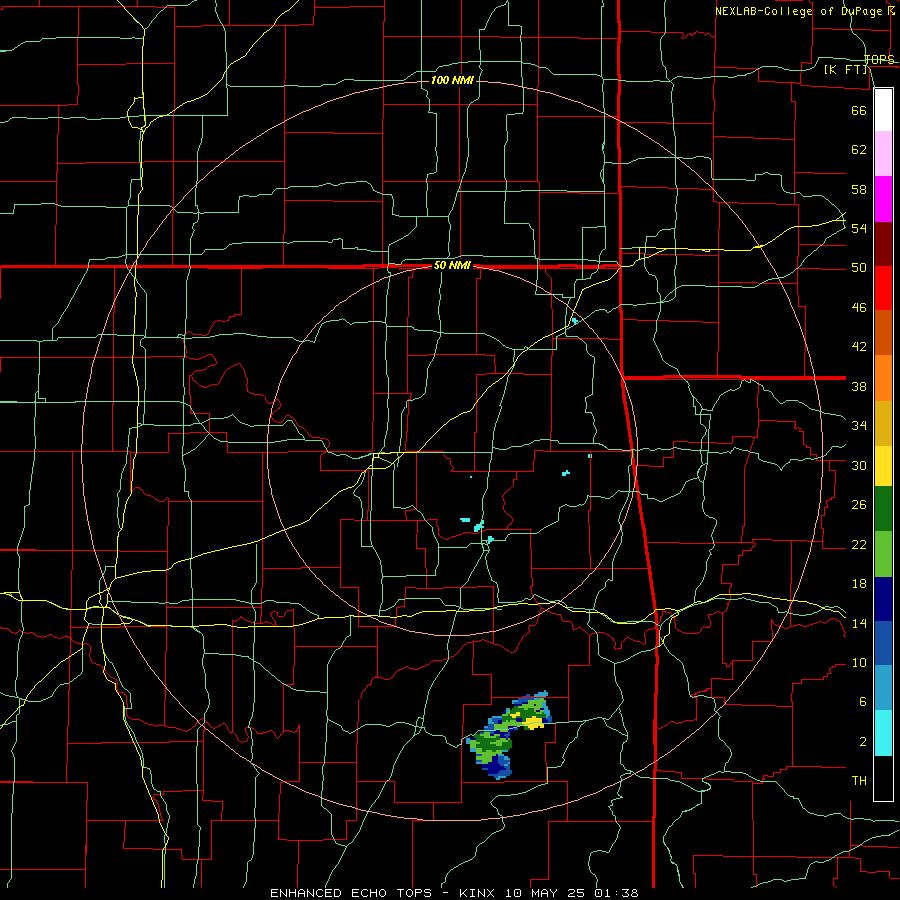
Task: Select the light green legend swatch
Action: 883,554
